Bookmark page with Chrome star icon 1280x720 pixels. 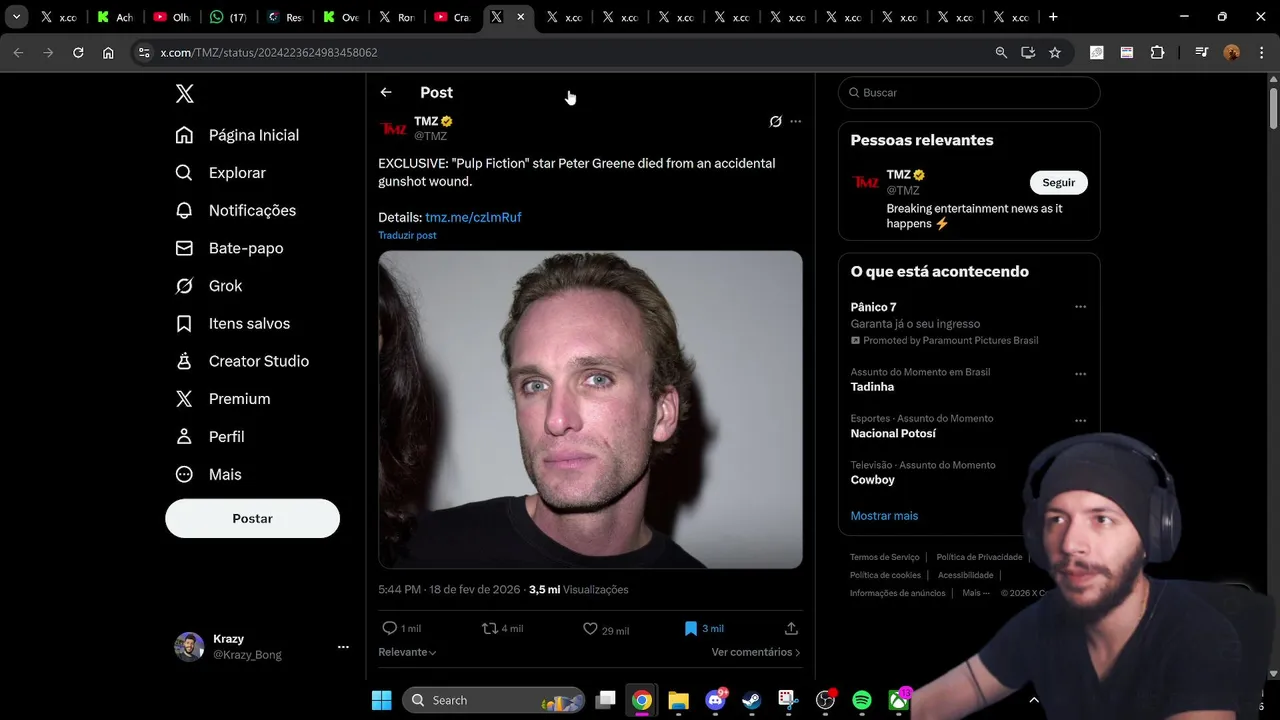pos(1055,52)
